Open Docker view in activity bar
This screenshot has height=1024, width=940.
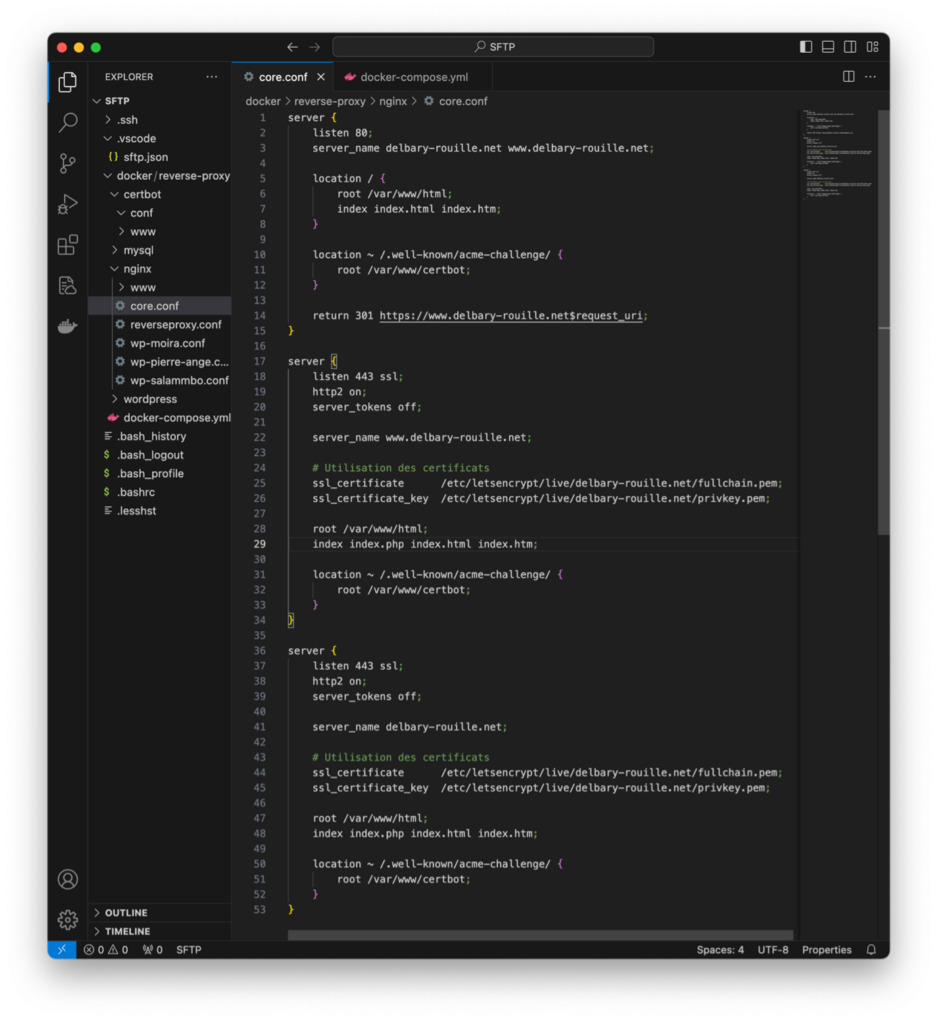67,326
